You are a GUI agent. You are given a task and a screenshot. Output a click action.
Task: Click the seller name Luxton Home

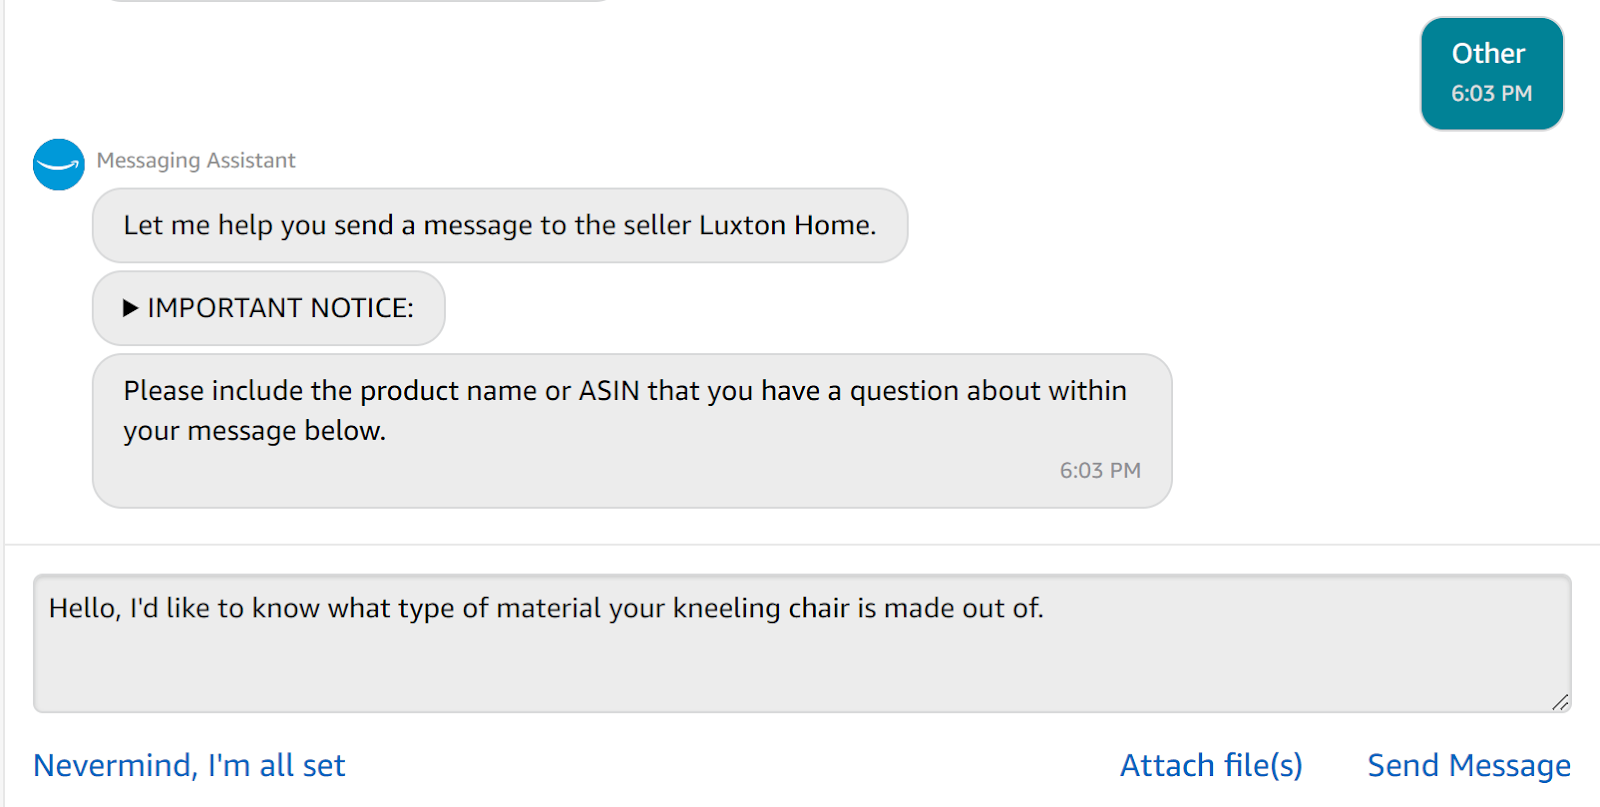[785, 226]
